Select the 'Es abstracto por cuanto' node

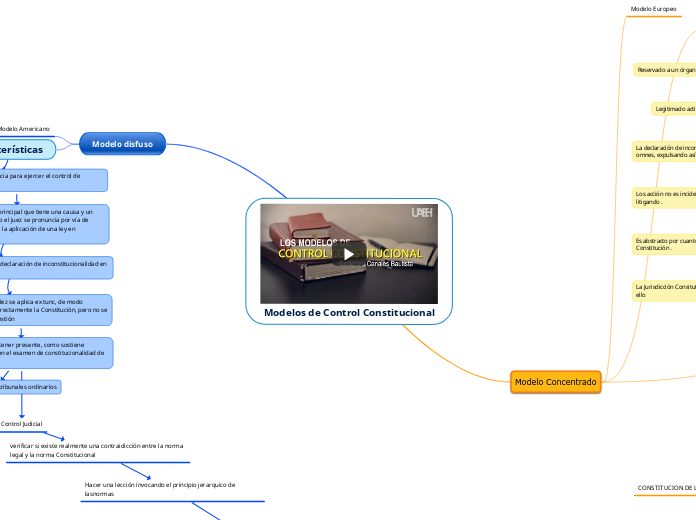tap(664, 244)
